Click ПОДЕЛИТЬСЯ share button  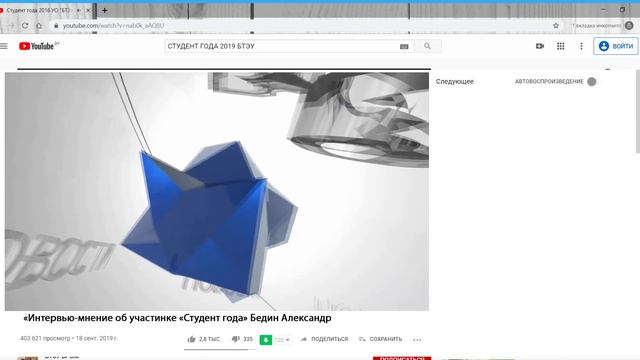(324, 339)
